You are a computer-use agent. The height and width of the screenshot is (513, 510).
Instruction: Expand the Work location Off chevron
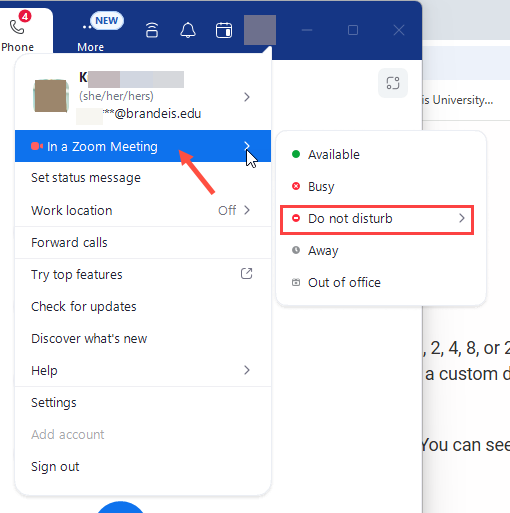pos(247,210)
